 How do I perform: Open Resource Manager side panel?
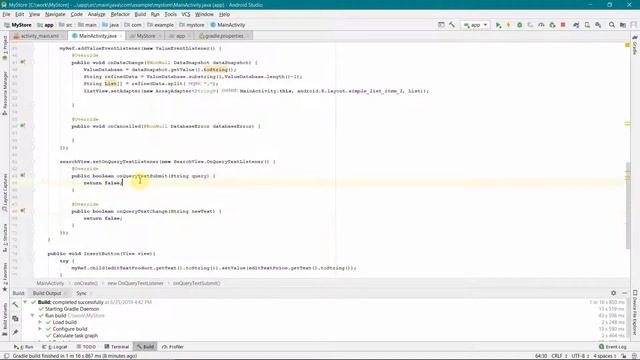click(x=5, y=93)
